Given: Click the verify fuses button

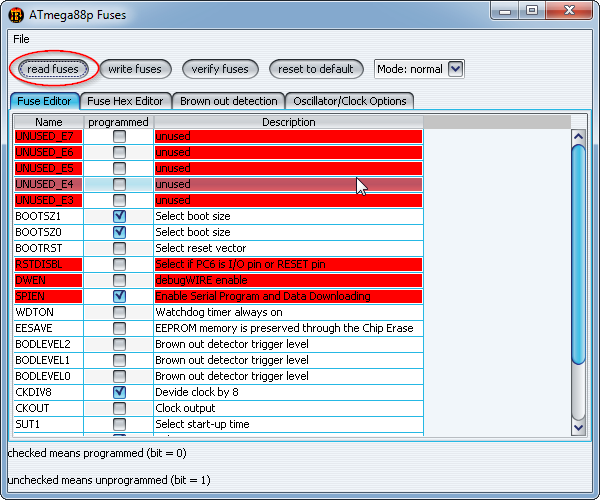Looking at the screenshot, I should [x=220, y=69].
